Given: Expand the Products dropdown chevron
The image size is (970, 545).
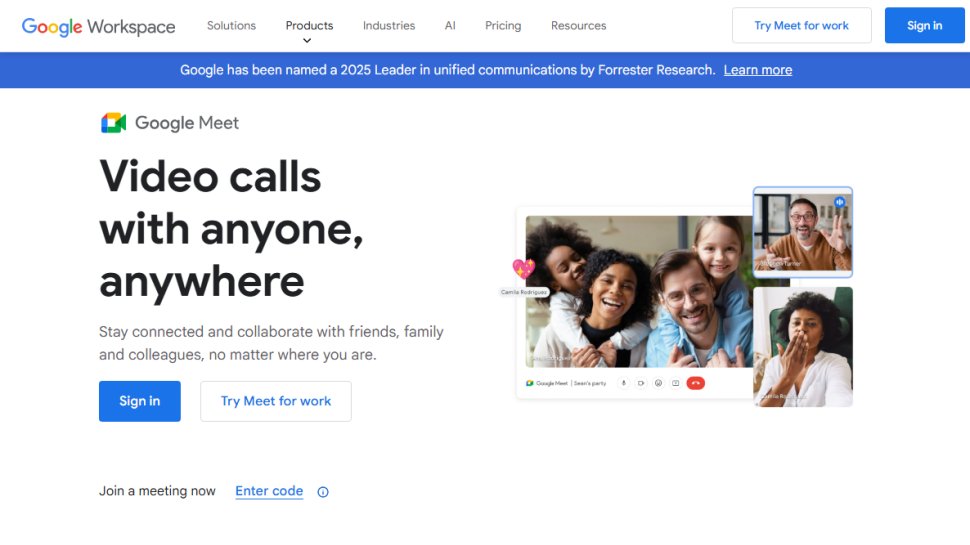Looking at the screenshot, I should coord(307,41).
